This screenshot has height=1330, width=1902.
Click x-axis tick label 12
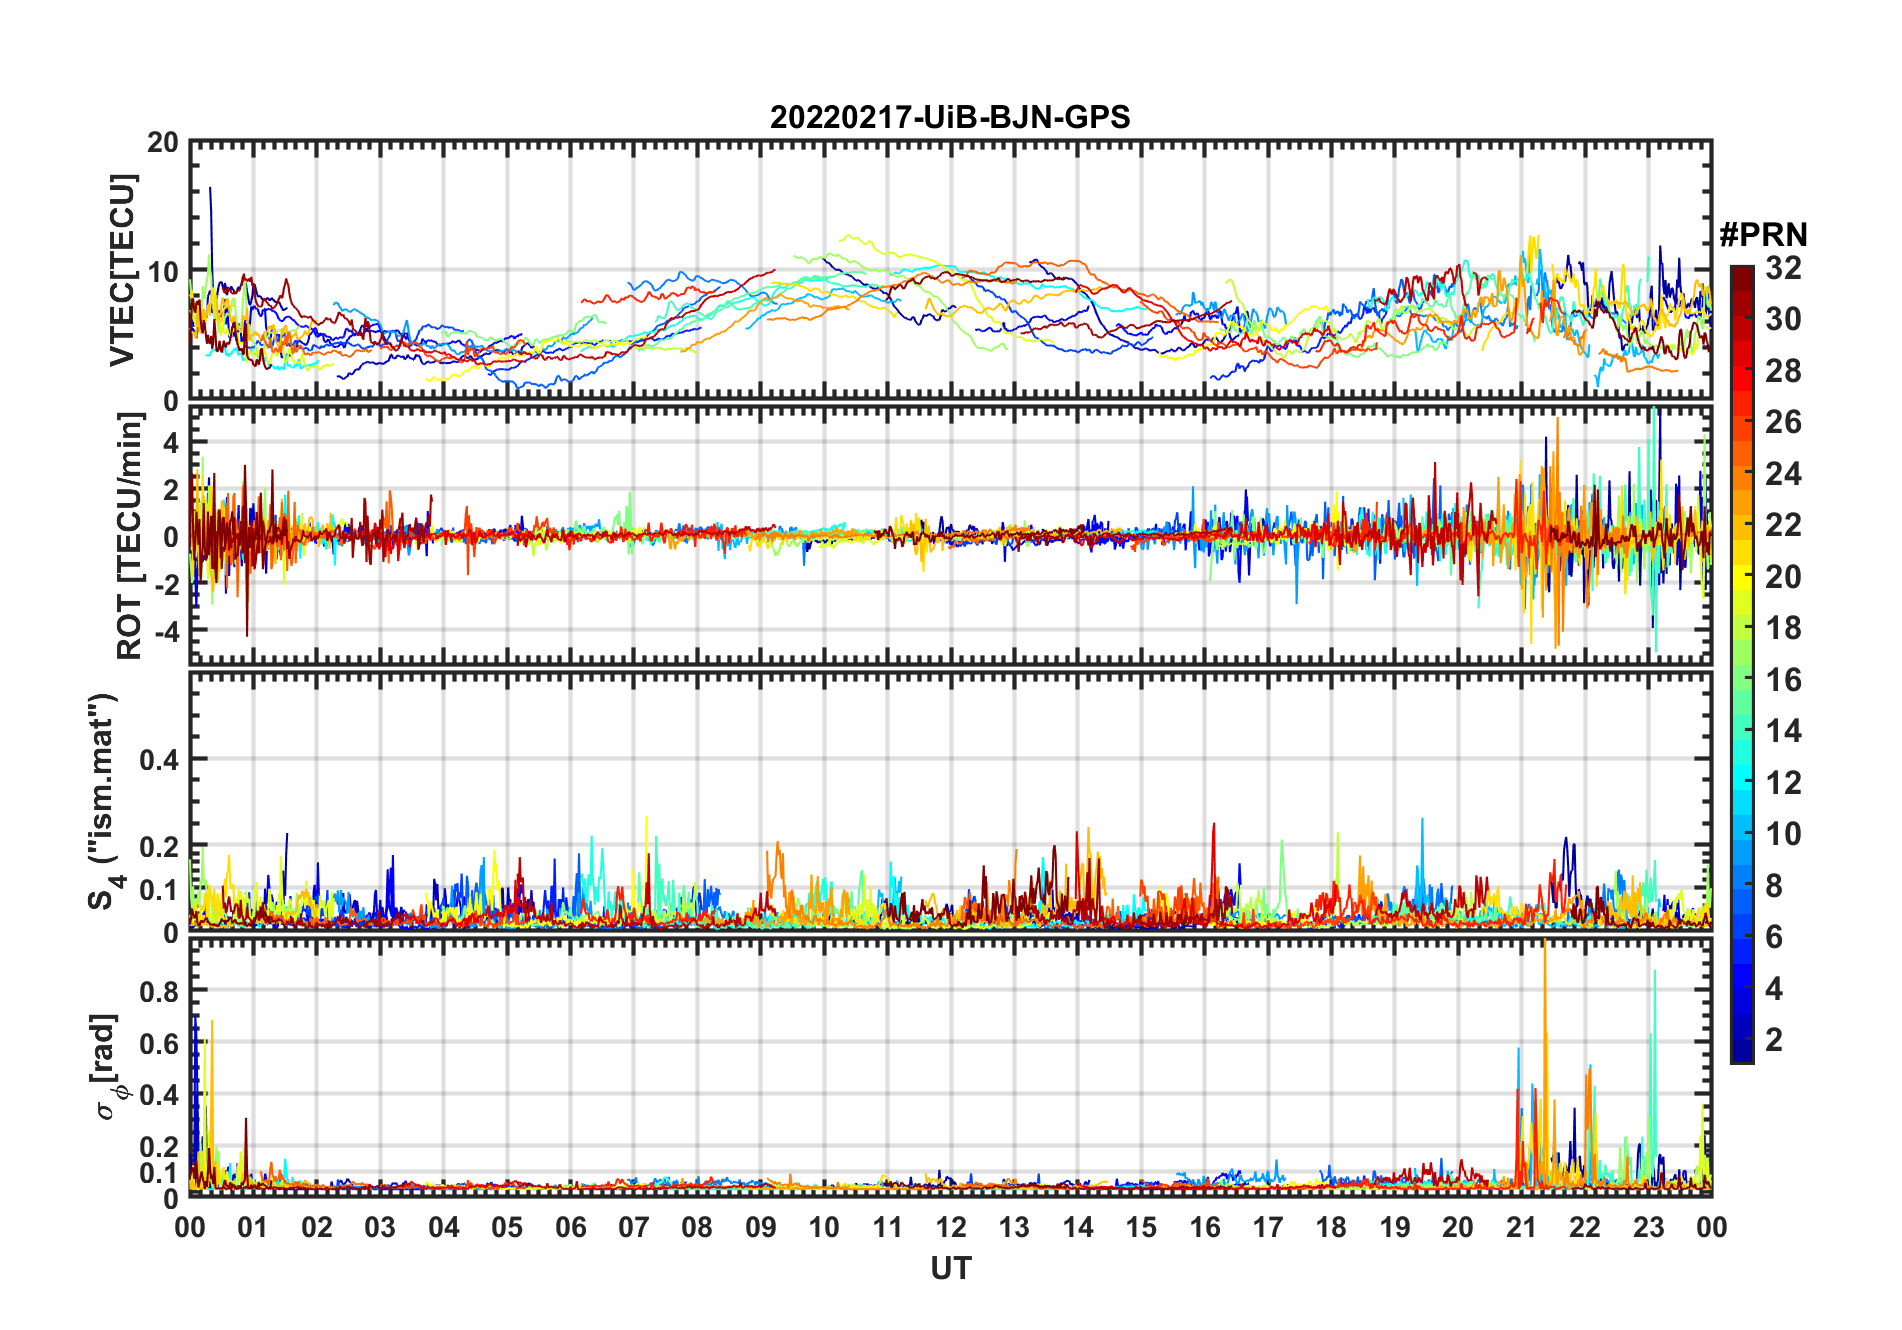951,1228
